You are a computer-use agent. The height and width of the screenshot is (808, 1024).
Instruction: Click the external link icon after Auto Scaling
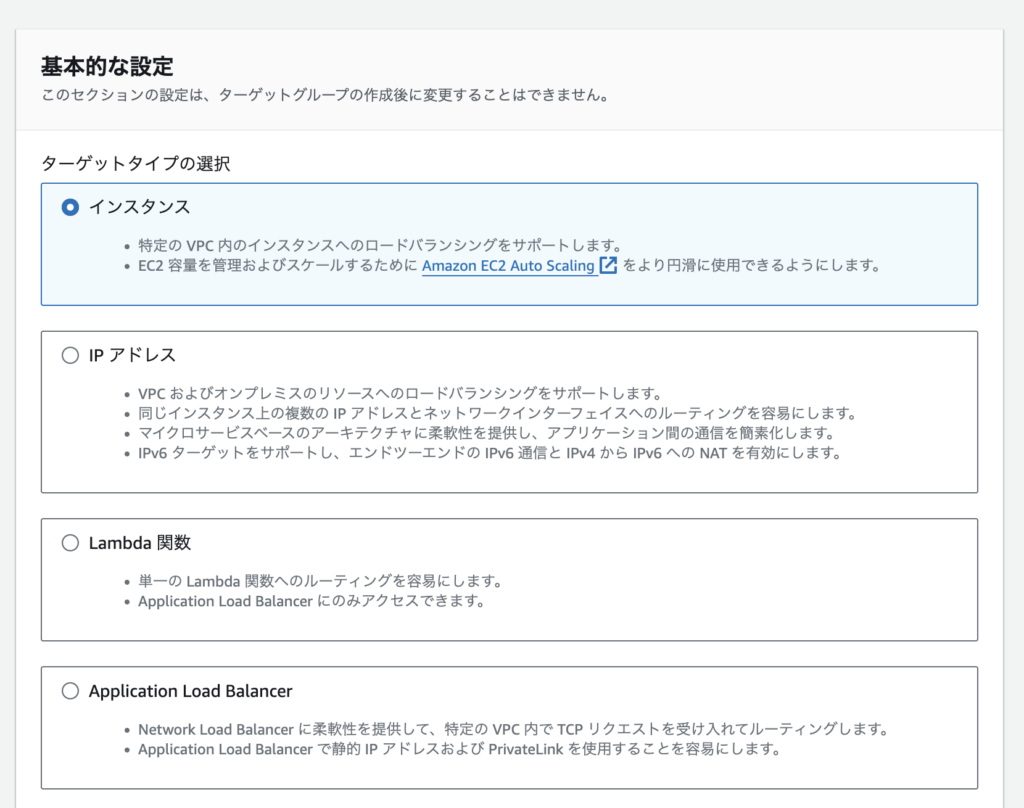[608, 265]
